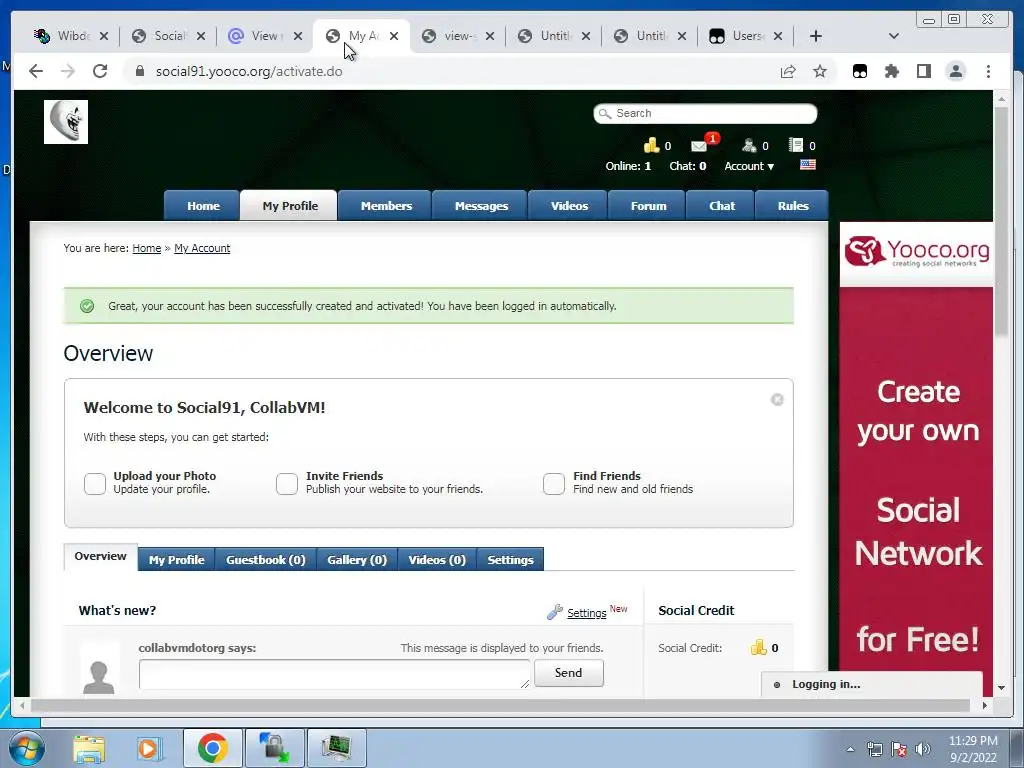The height and width of the screenshot is (768, 1024).
Task: Click the Upload your Photo link text
Action: tap(165, 476)
